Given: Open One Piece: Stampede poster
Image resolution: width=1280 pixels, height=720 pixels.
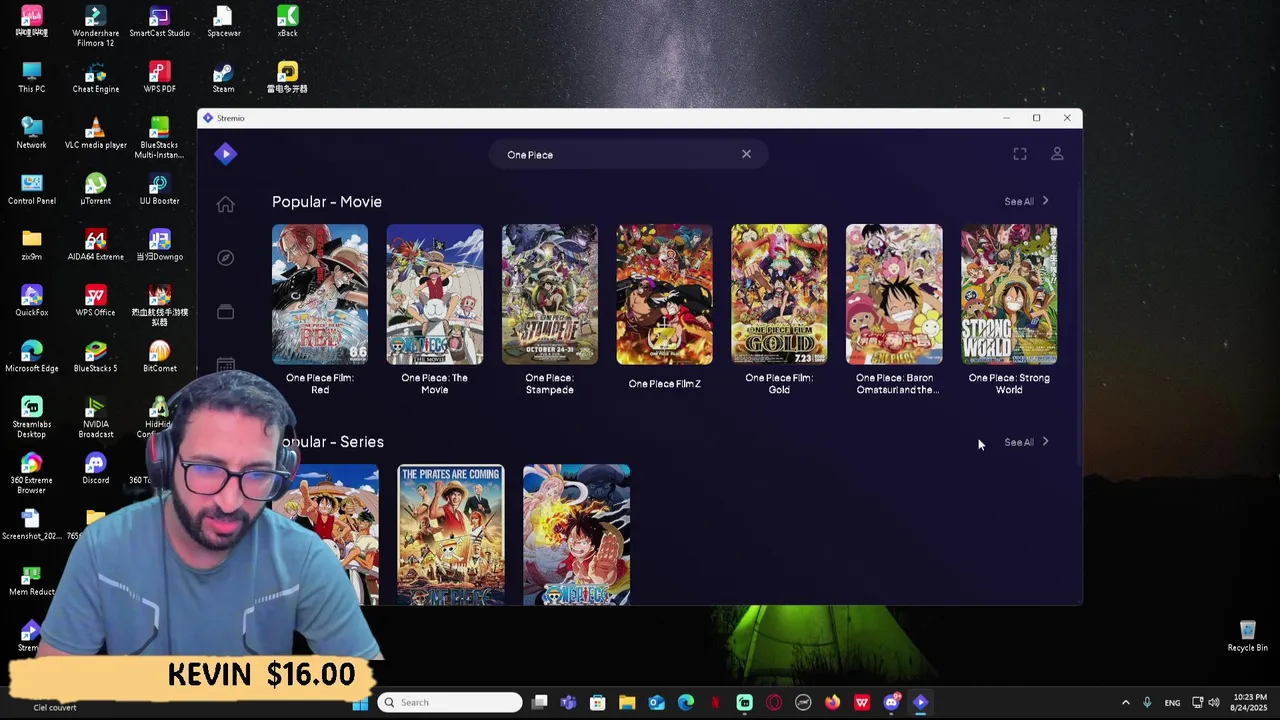Looking at the screenshot, I should pos(550,294).
